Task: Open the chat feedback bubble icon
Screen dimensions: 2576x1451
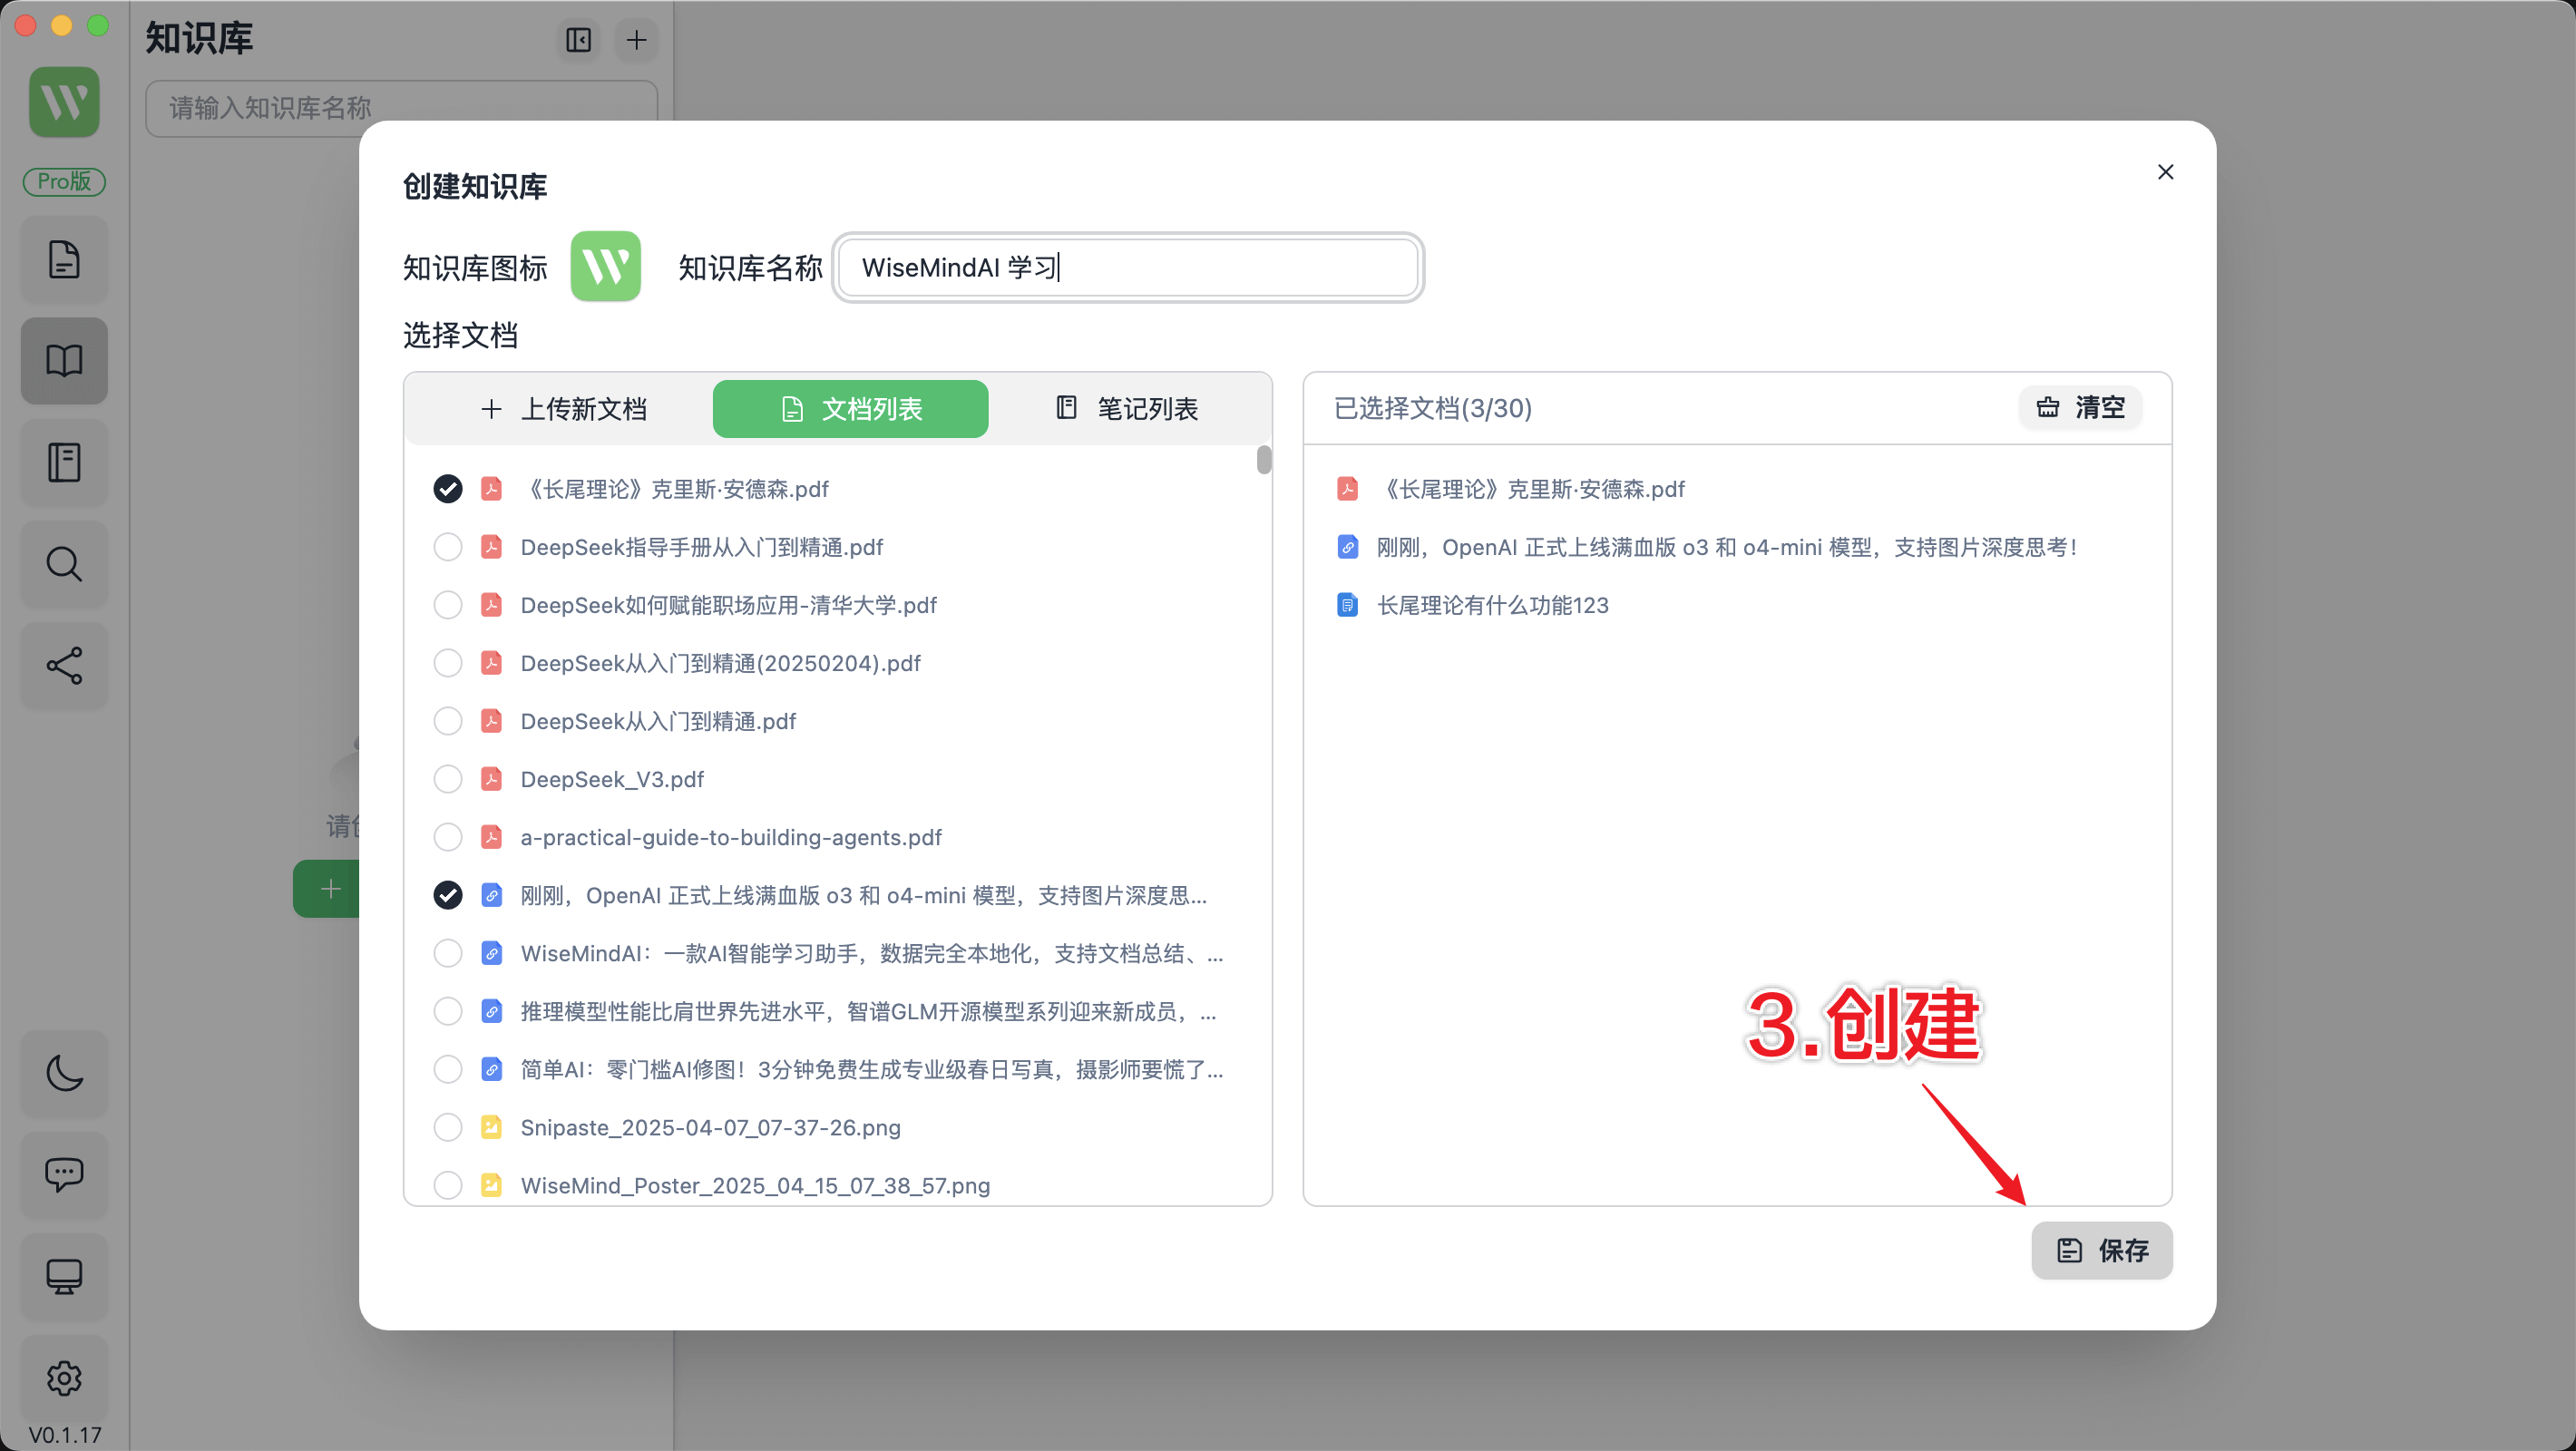Action: (64, 1175)
